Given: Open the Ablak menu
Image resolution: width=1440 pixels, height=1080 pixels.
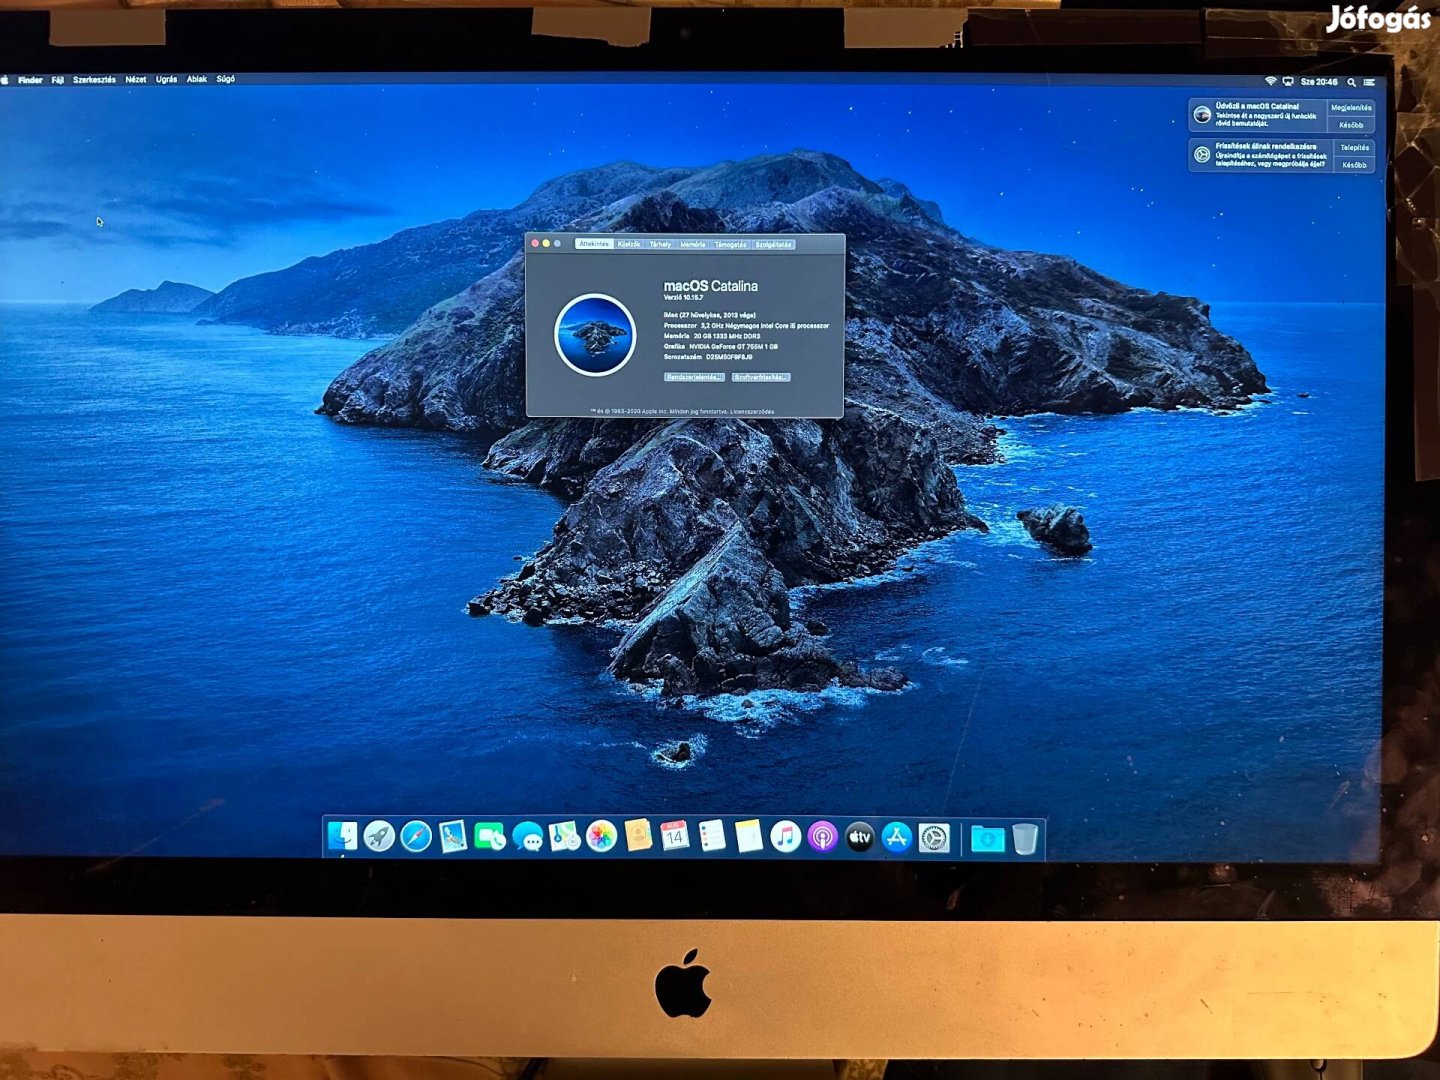Looking at the screenshot, I should [197, 79].
